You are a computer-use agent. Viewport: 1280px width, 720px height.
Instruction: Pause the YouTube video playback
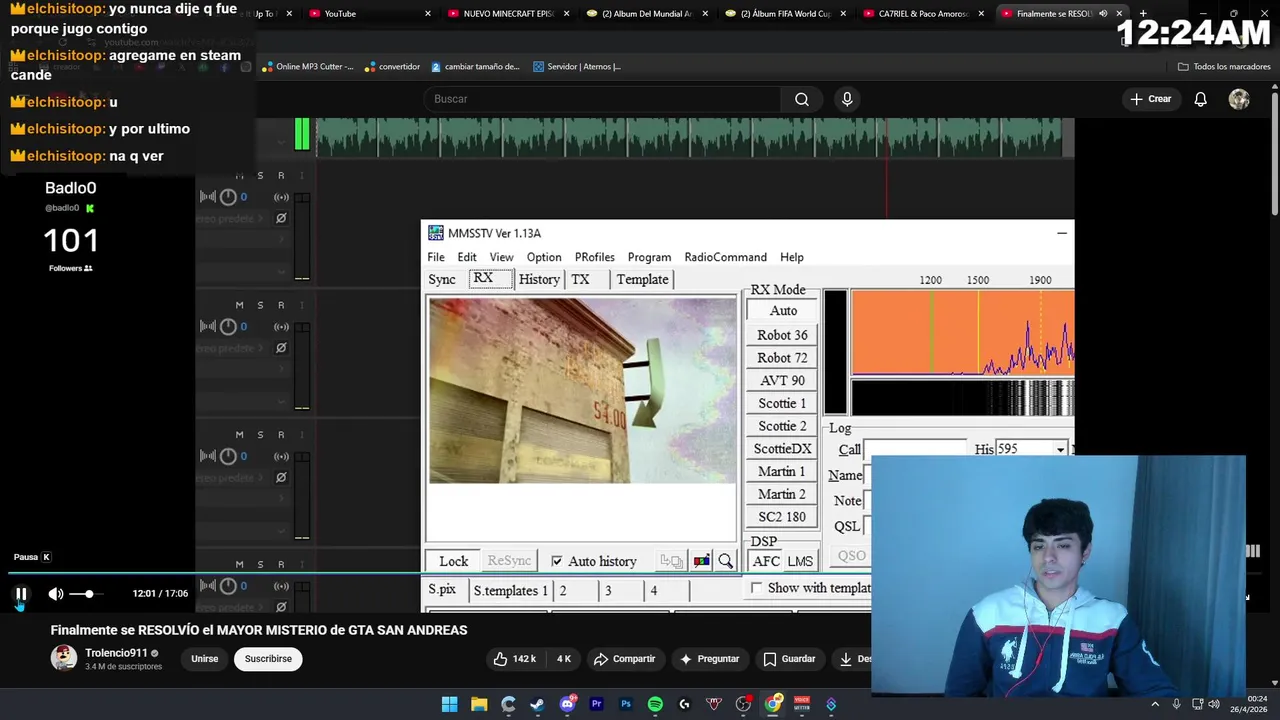coord(21,594)
